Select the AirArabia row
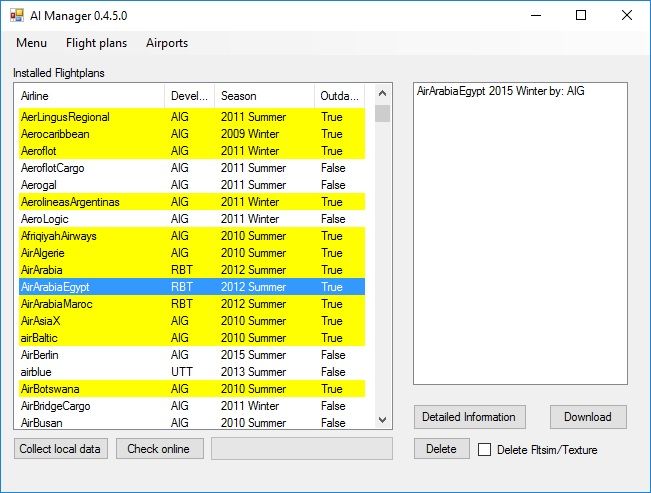The image size is (651, 493). [192, 270]
